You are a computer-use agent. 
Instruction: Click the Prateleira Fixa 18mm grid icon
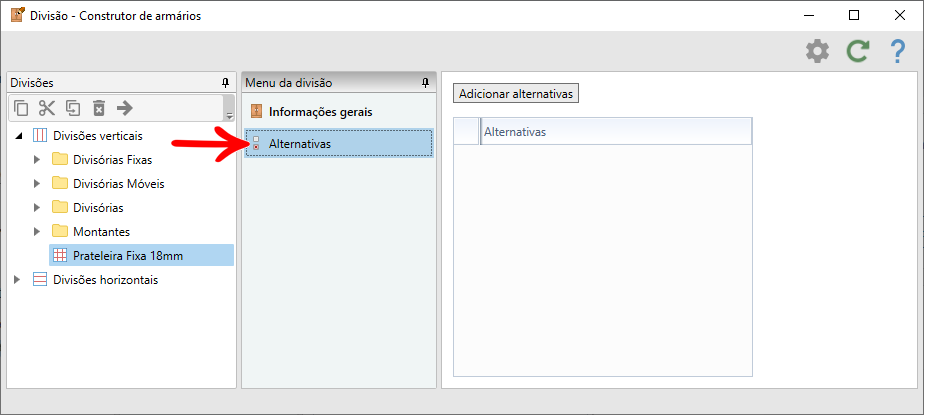tap(60, 255)
